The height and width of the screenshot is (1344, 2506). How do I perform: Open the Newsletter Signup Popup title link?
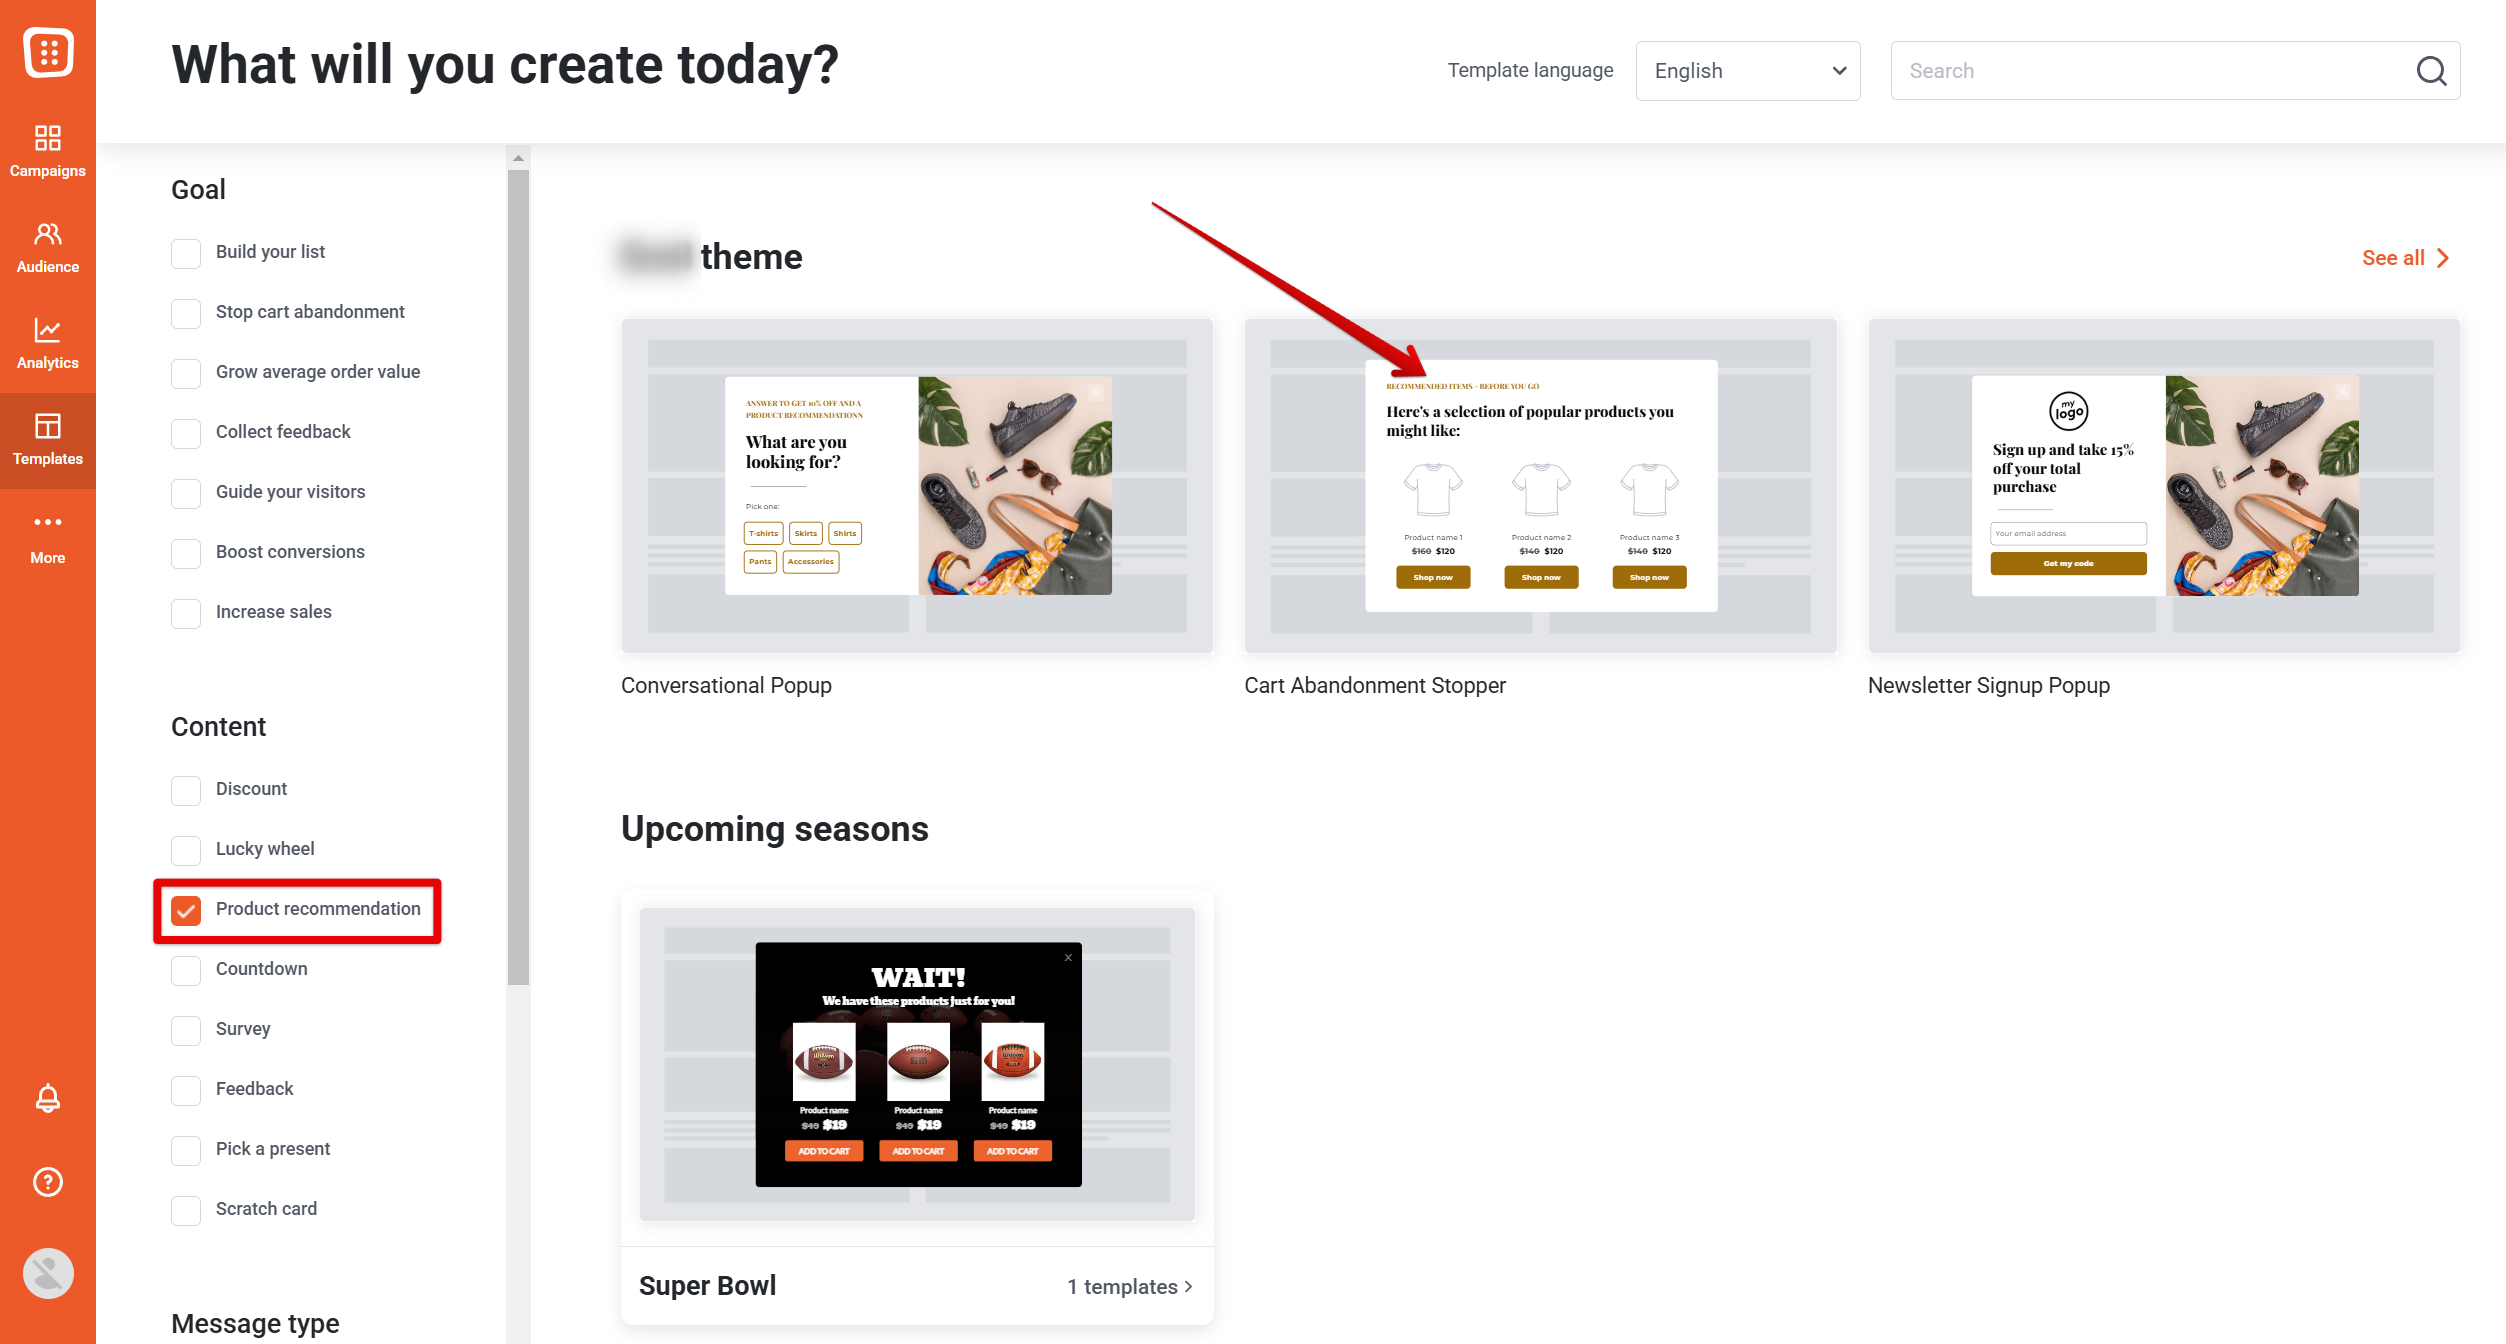tap(1988, 685)
